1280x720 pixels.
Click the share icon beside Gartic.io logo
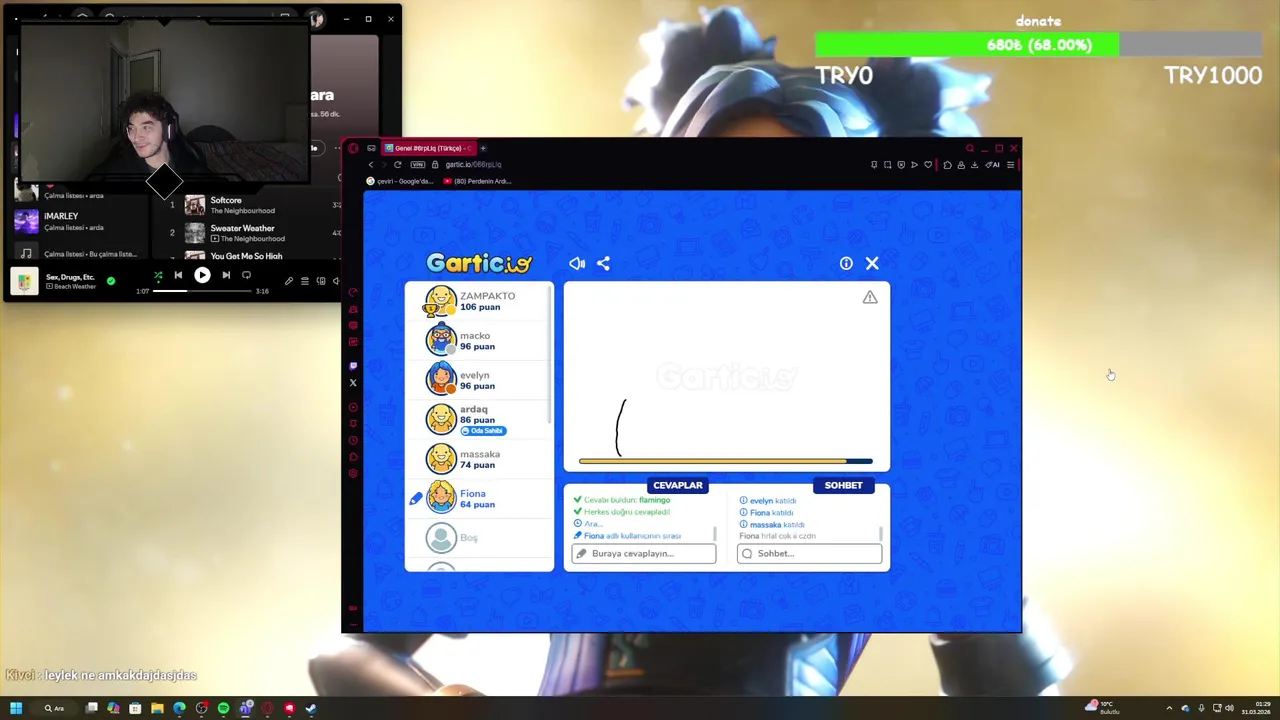(x=603, y=263)
